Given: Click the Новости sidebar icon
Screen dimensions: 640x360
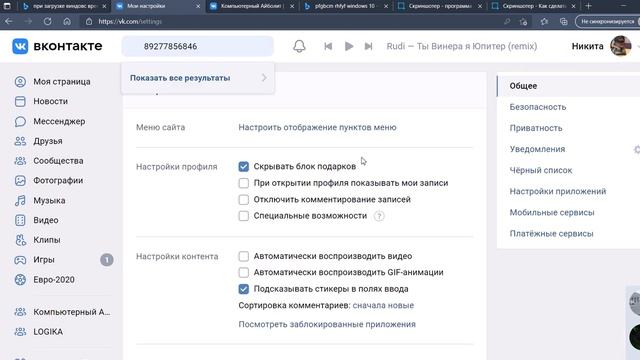Looking at the screenshot, I should pyautogui.click(x=20, y=101).
